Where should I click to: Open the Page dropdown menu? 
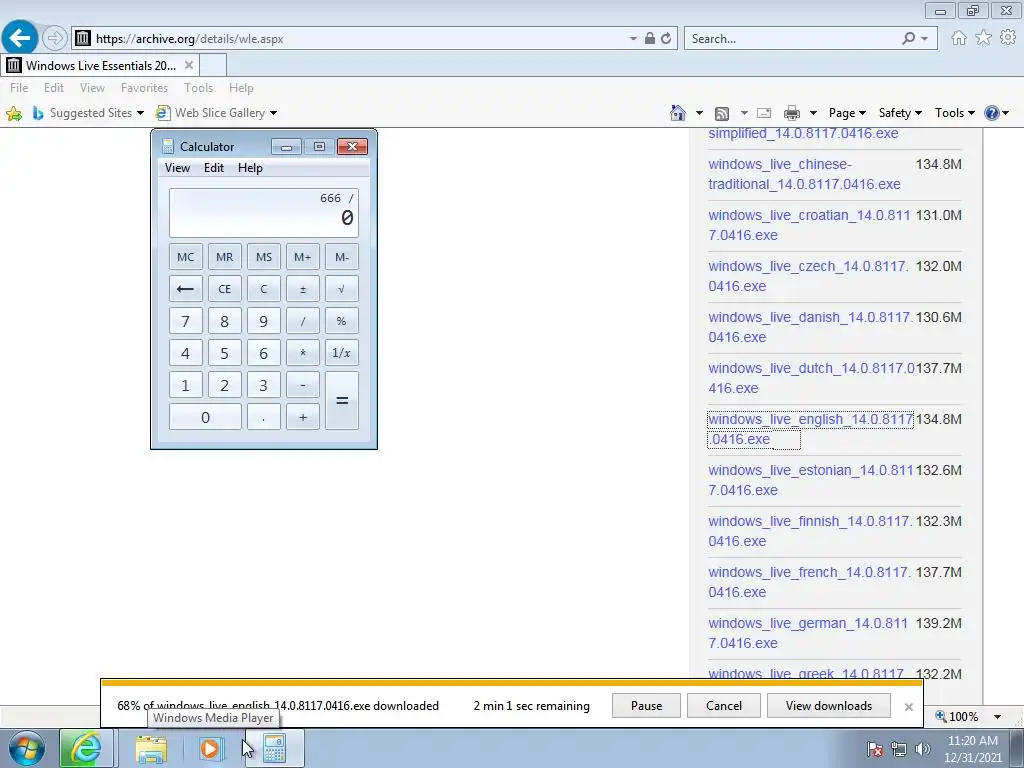click(847, 113)
